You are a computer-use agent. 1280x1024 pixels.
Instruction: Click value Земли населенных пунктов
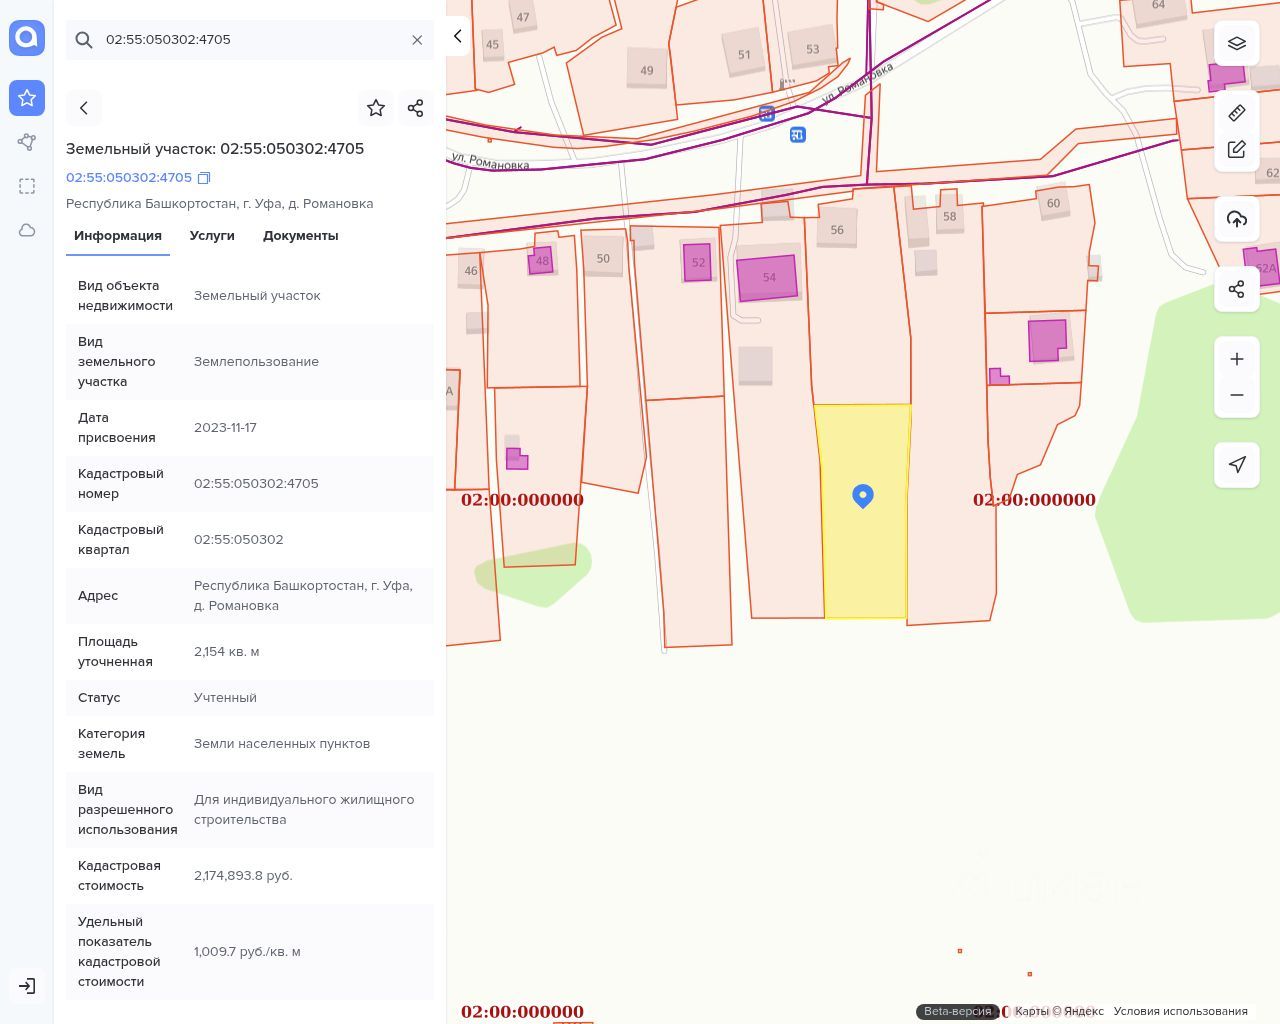tap(282, 744)
